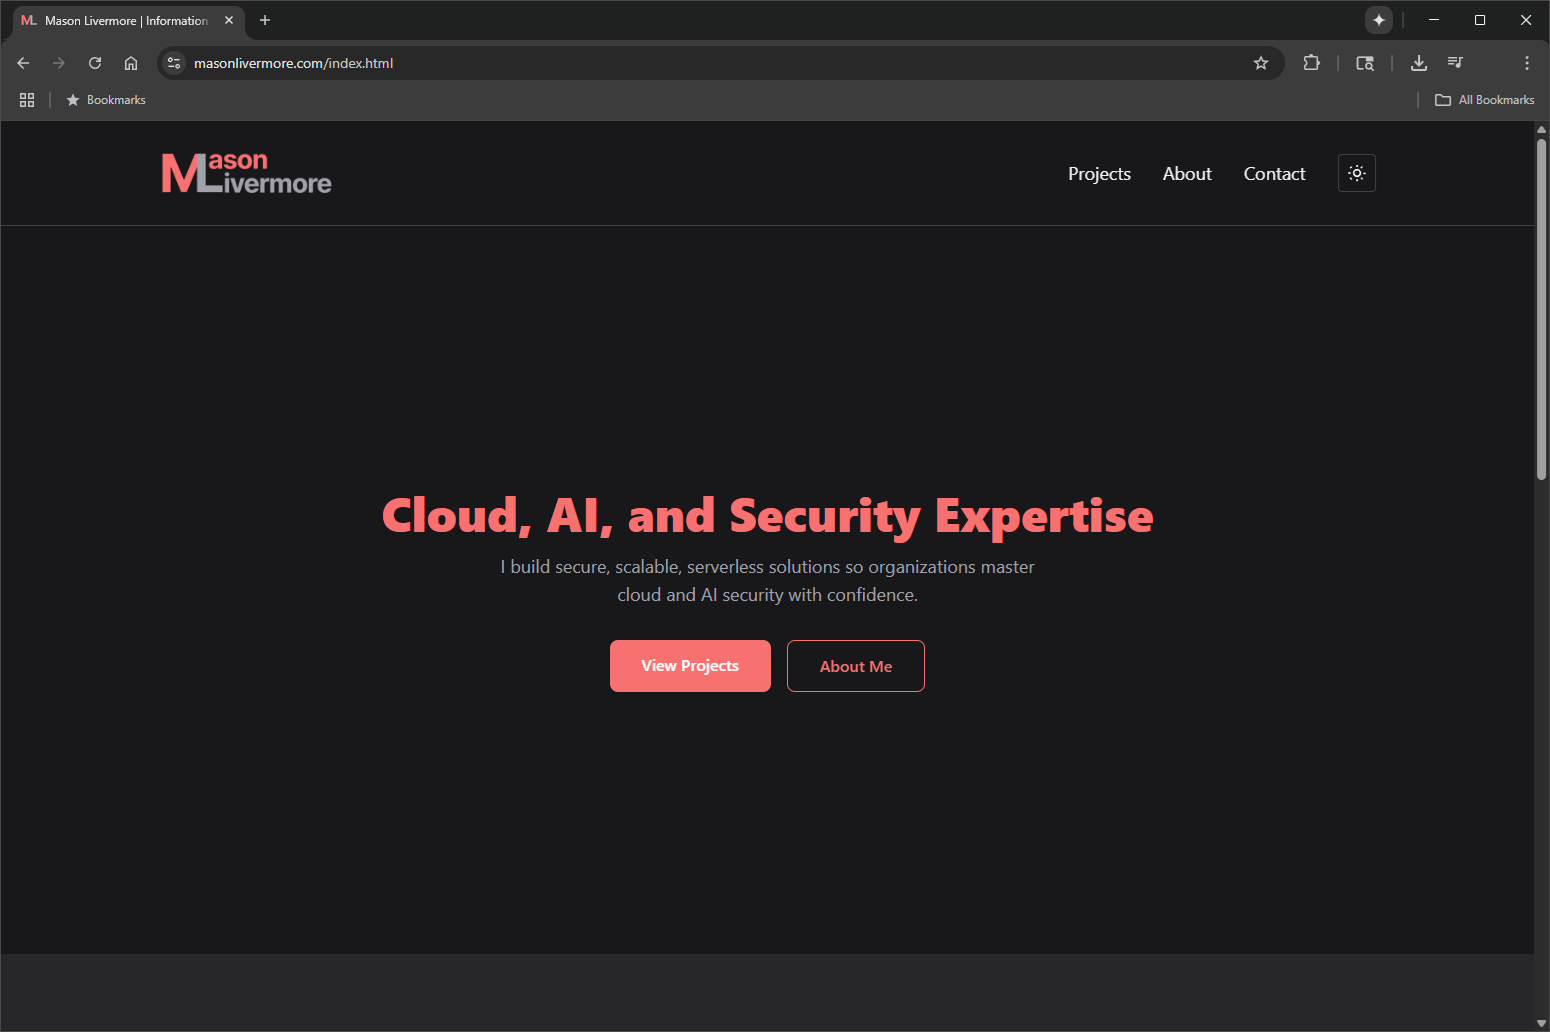This screenshot has width=1550, height=1032.
Task: Open the Downloads icon
Action: [x=1419, y=63]
